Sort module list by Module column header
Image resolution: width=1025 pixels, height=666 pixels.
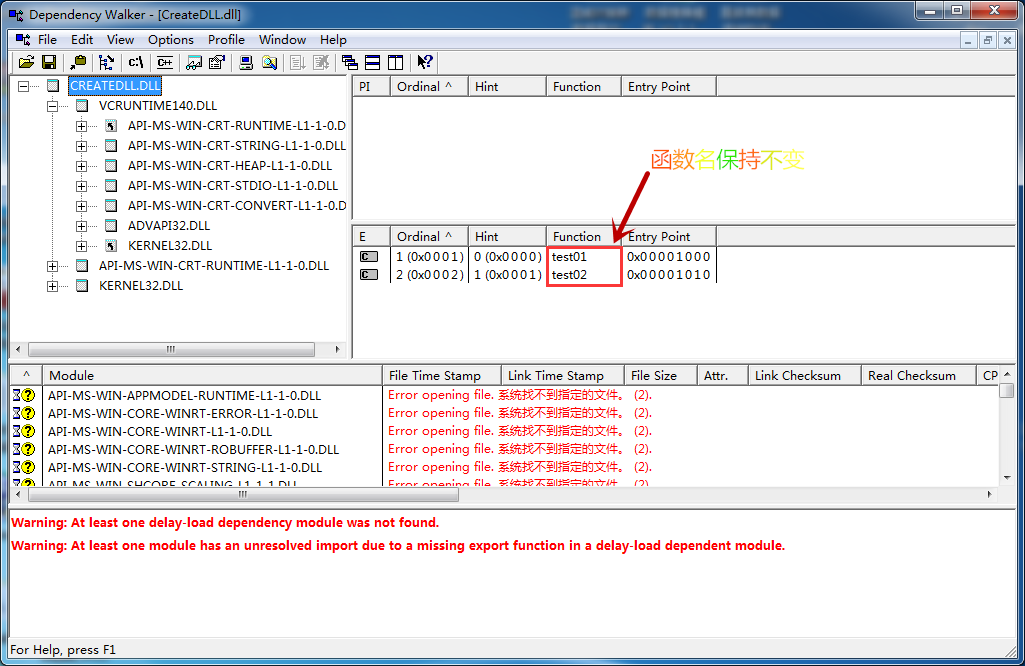[x=212, y=375]
